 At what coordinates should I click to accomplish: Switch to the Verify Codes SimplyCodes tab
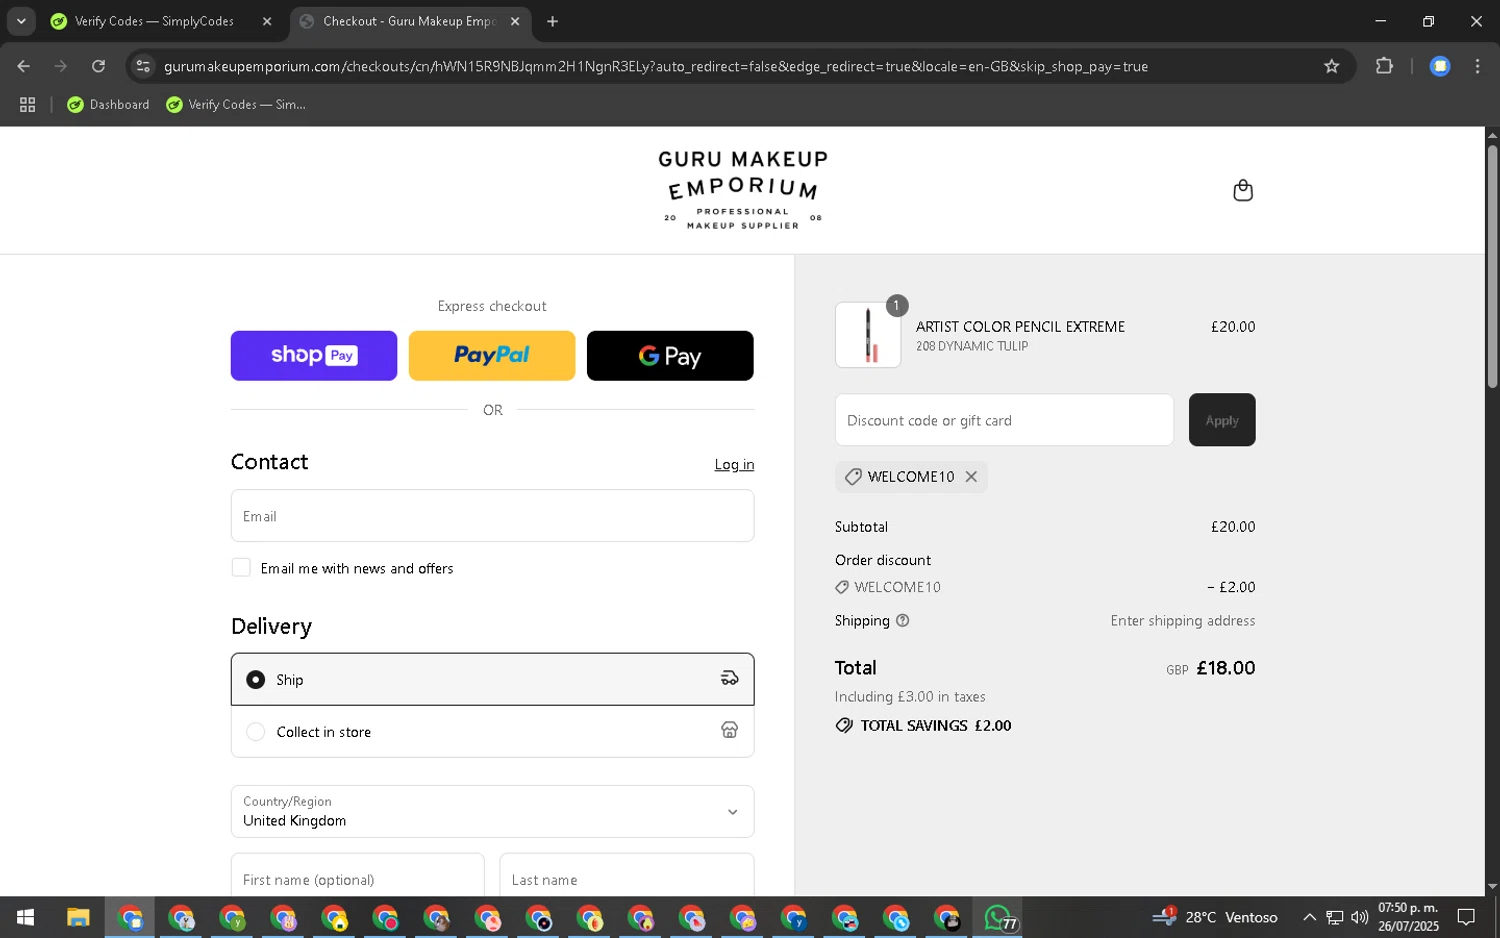coord(155,21)
